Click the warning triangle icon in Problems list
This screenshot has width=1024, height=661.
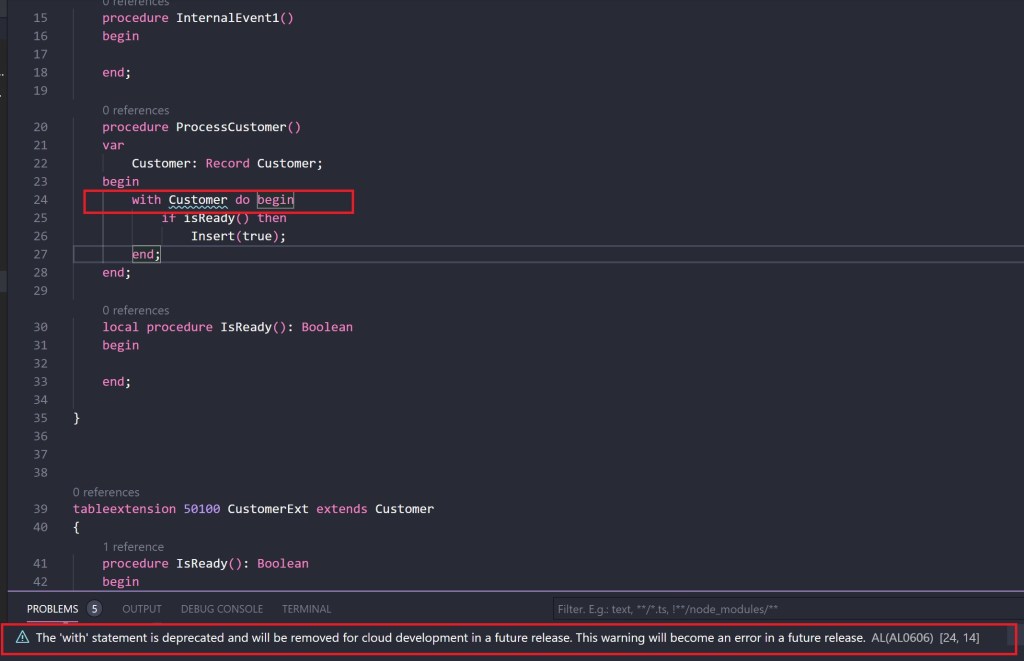pyautogui.click(x=22, y=637)
